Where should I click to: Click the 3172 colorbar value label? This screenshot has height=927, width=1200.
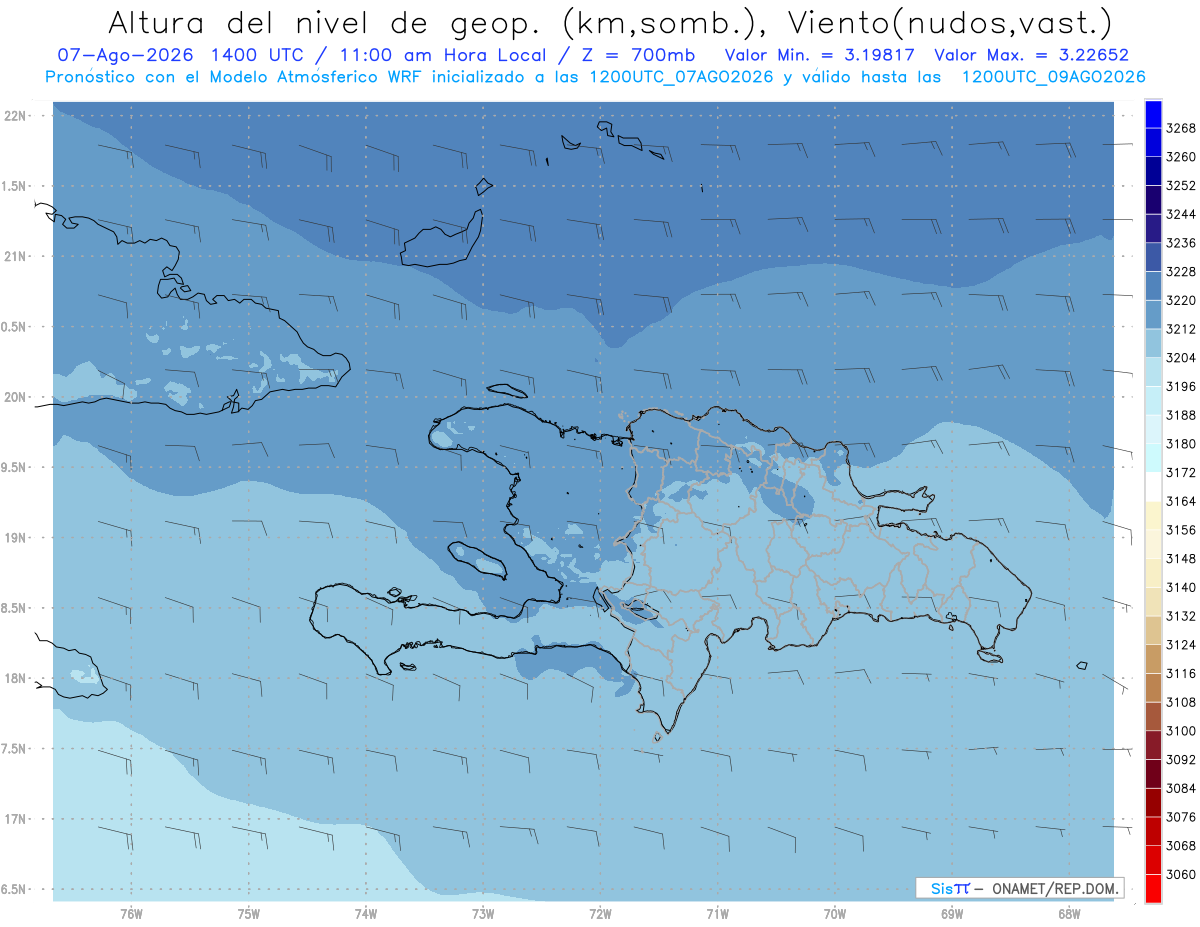(x=1181, y=472)
